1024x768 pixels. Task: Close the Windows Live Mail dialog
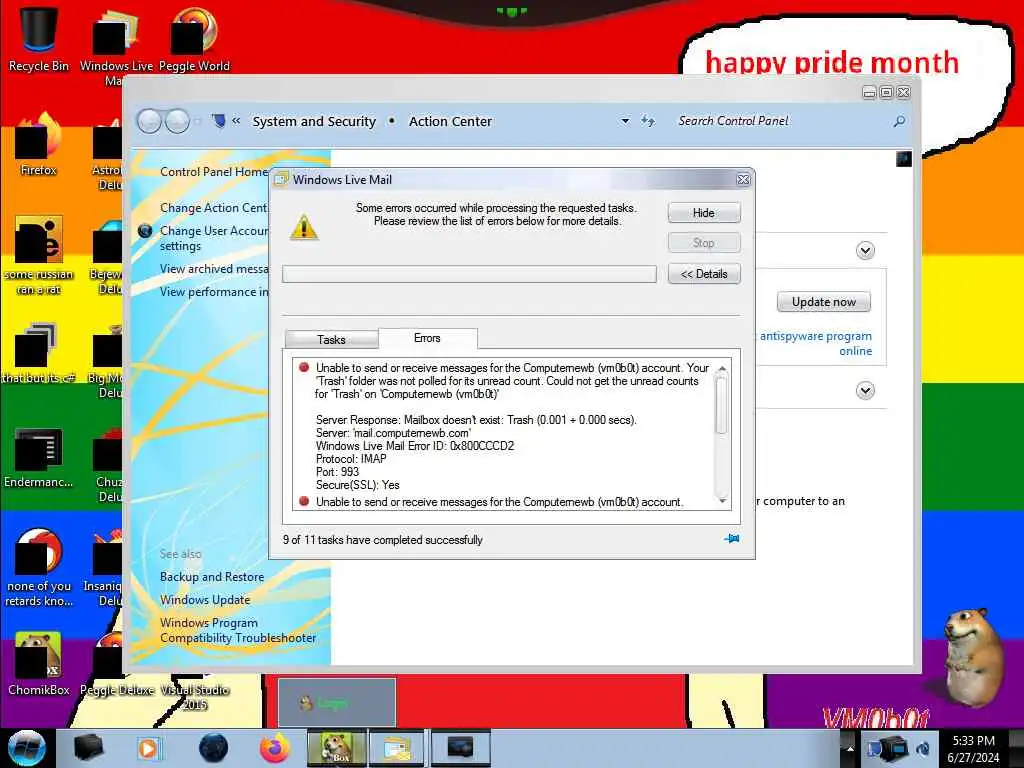click(x=743, y=180)
